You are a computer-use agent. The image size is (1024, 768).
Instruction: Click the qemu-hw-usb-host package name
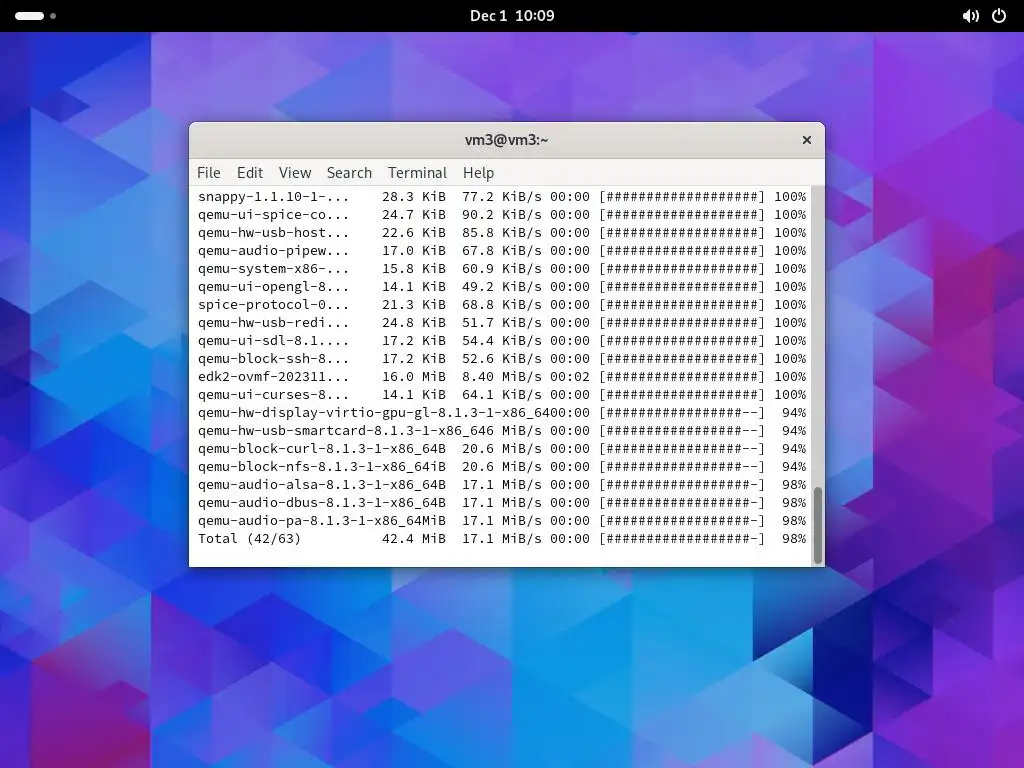point(273,232)
